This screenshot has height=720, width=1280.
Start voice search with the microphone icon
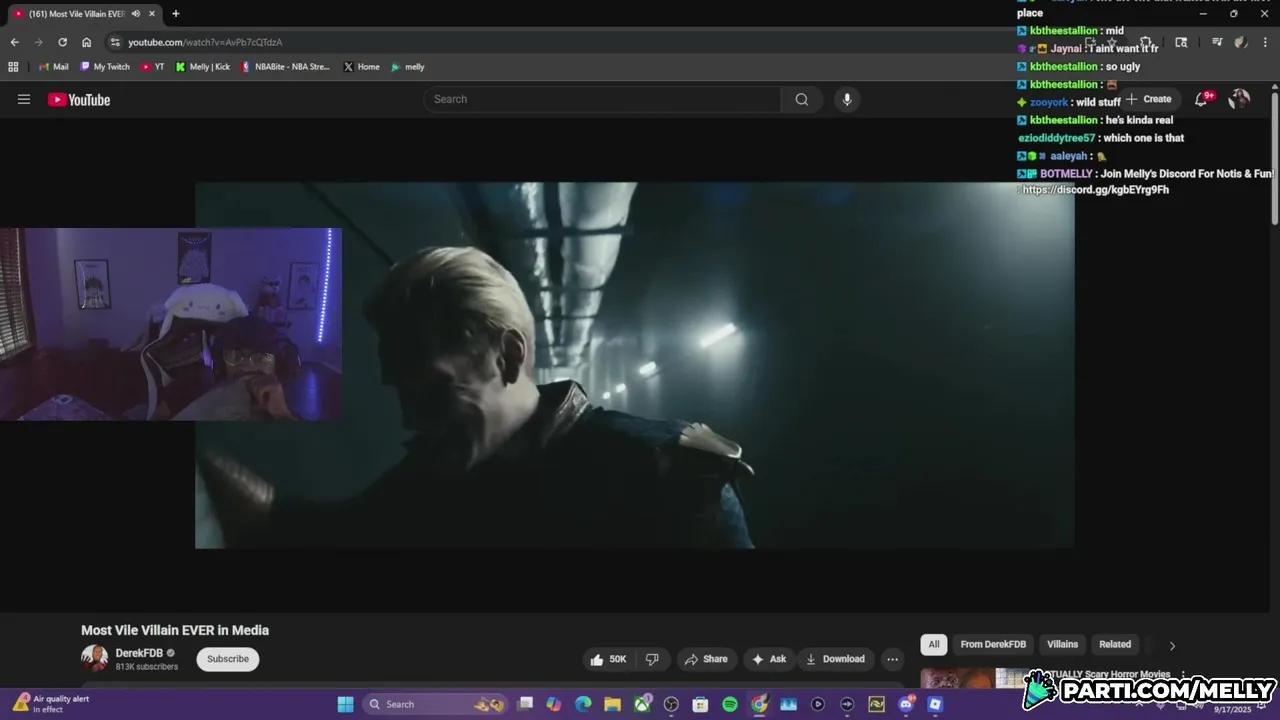coord(847,99)
